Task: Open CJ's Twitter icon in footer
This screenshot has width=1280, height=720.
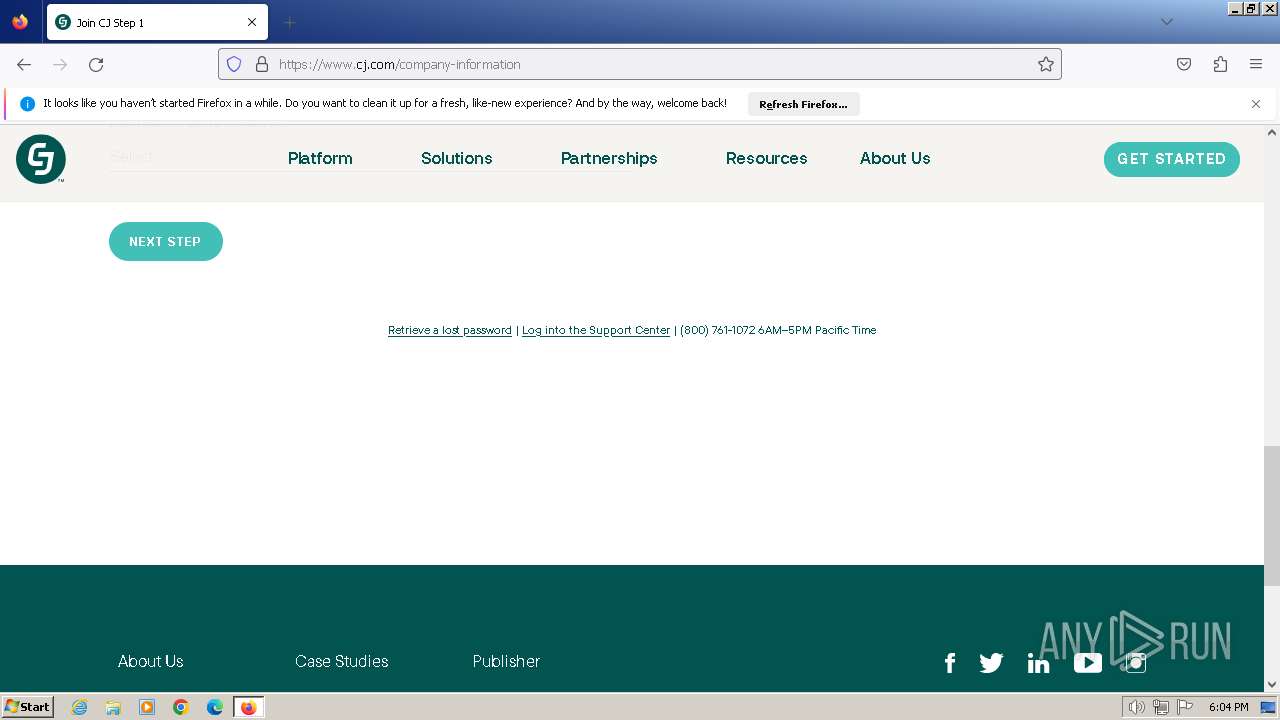Action: (x=991, y=663)
